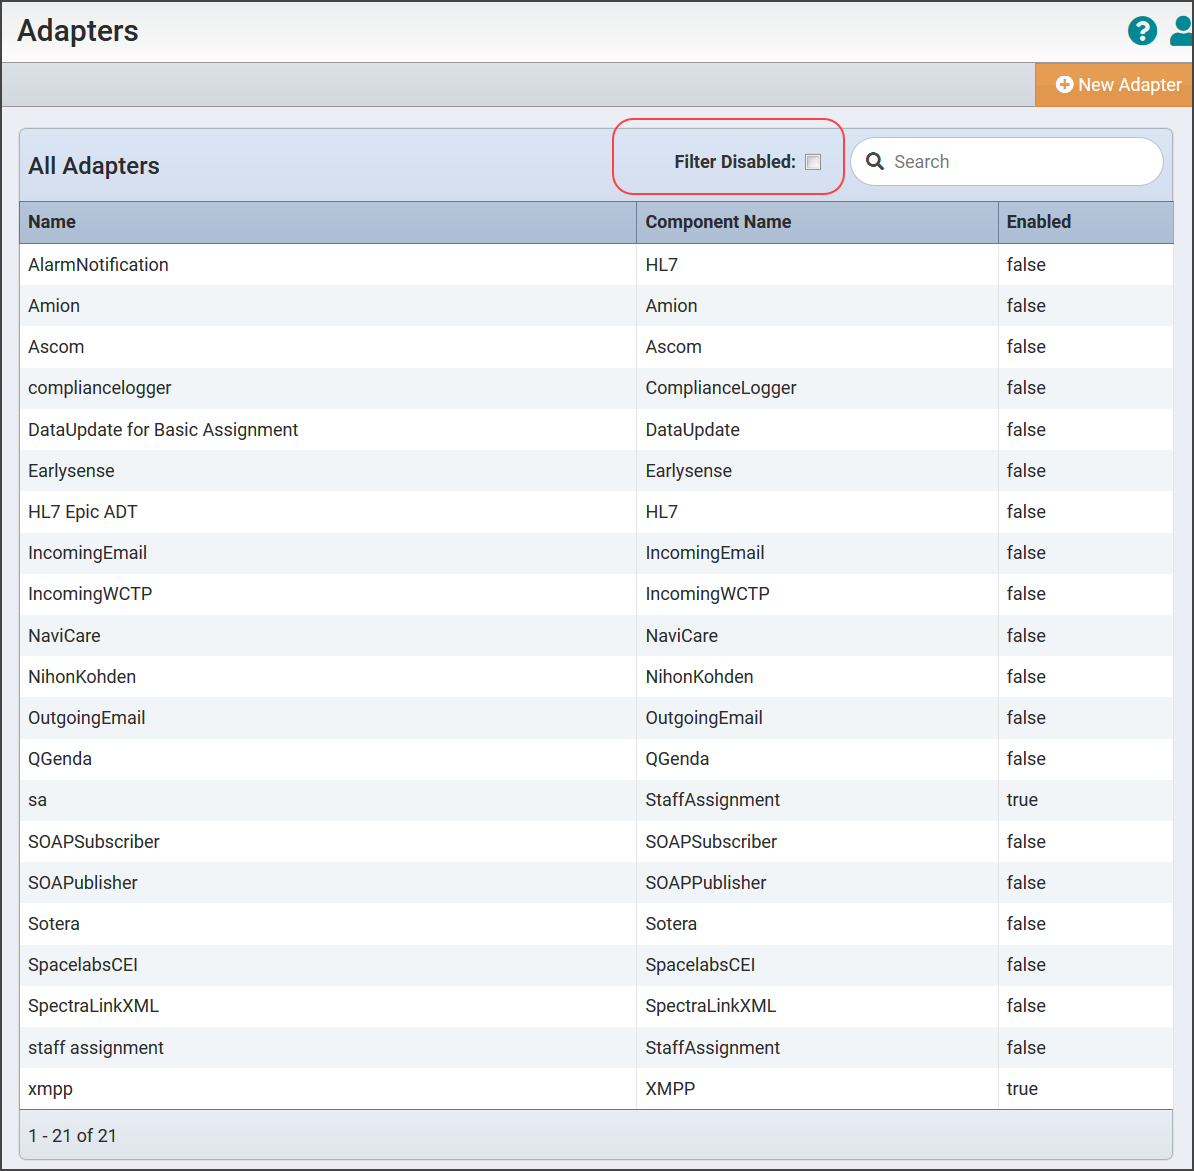
Task: Click the help question mark icon
Action: 1142,31
